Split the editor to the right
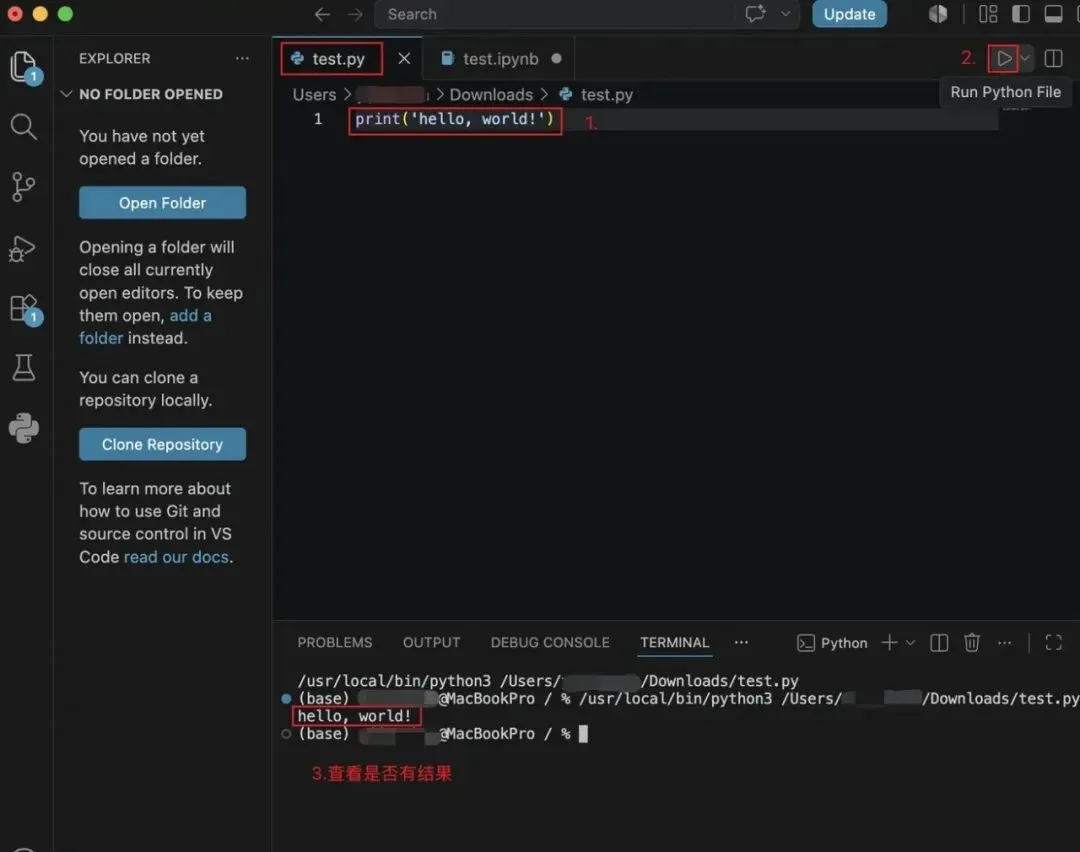Screen dimensions: 1080x852 point(1053,59)
